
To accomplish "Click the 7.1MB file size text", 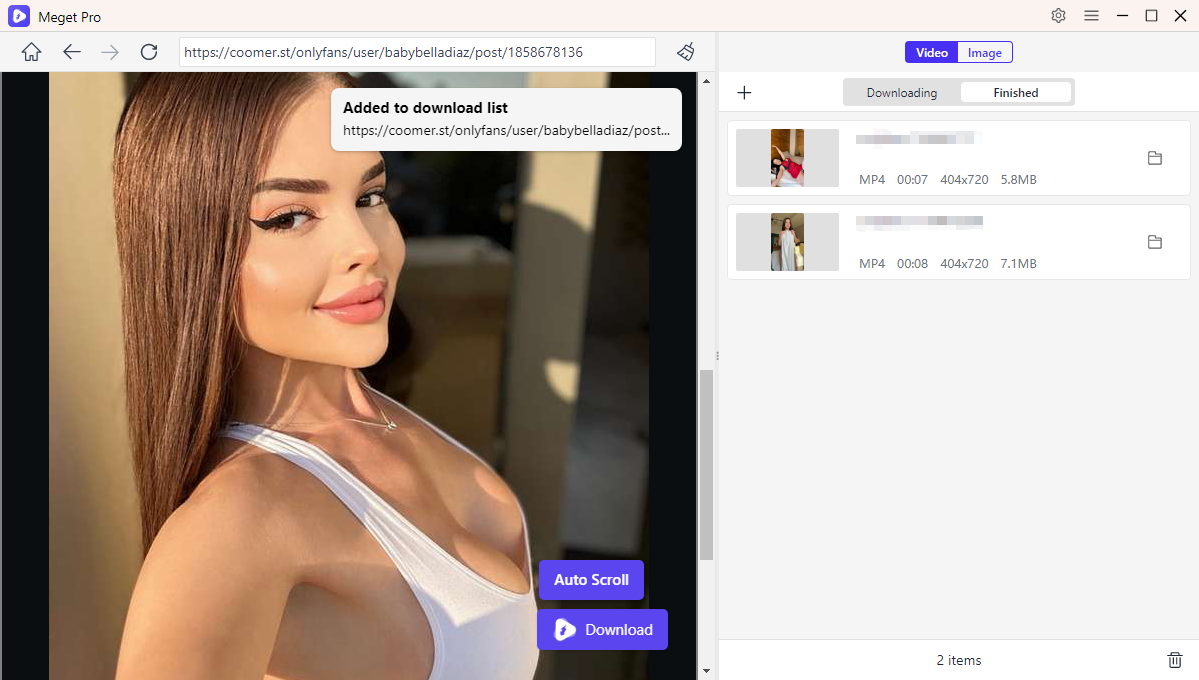I will click(x=1019, y=264).
